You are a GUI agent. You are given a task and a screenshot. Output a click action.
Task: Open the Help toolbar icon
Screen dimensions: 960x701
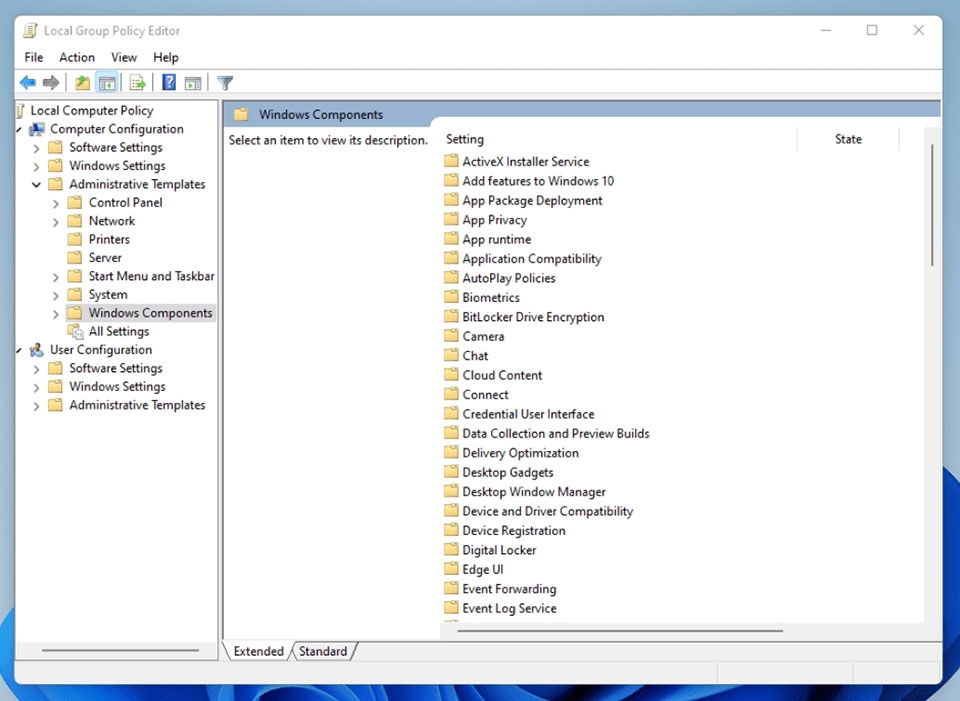point(169,82)
